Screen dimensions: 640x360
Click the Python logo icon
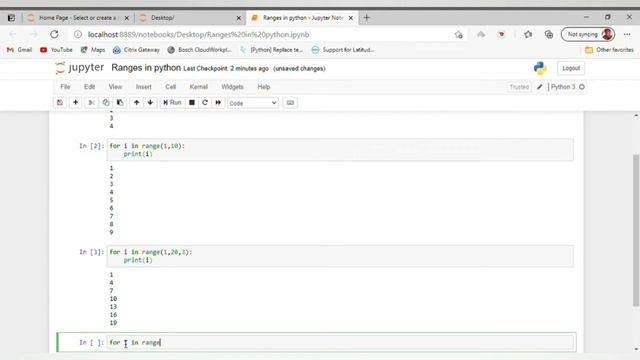[x=540, y=68]
